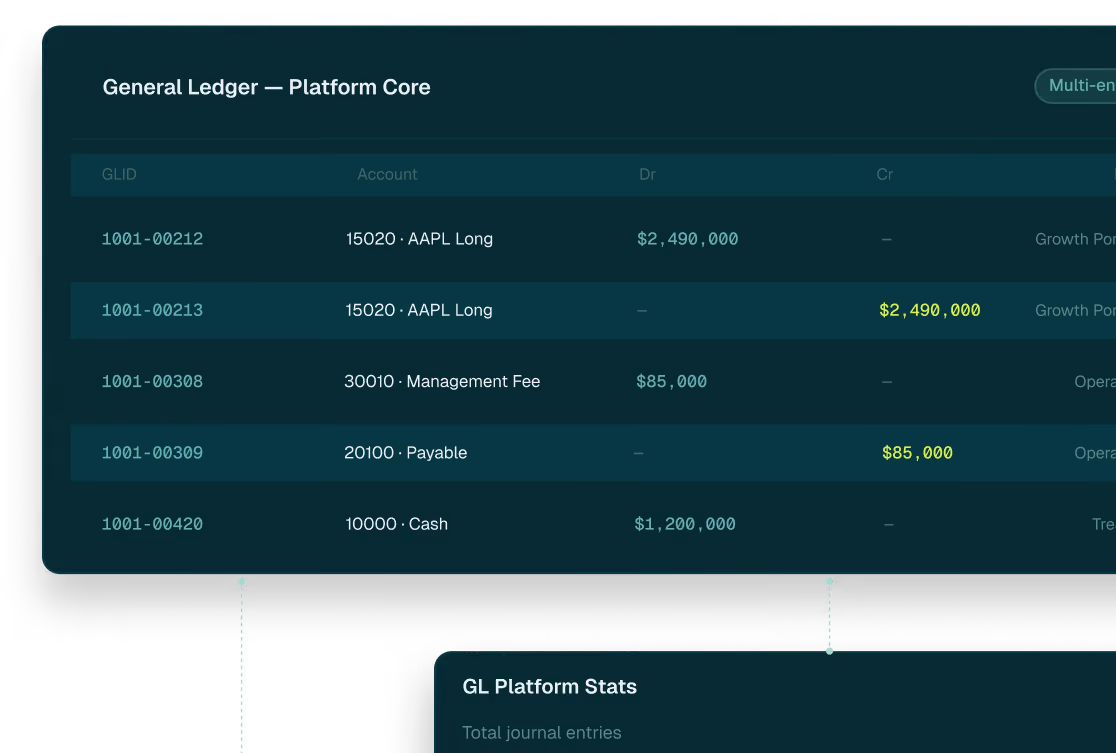Viewport: 1116px width, 753px height.
Task: Click the GLID column header
Action: (x=119, y=174)
